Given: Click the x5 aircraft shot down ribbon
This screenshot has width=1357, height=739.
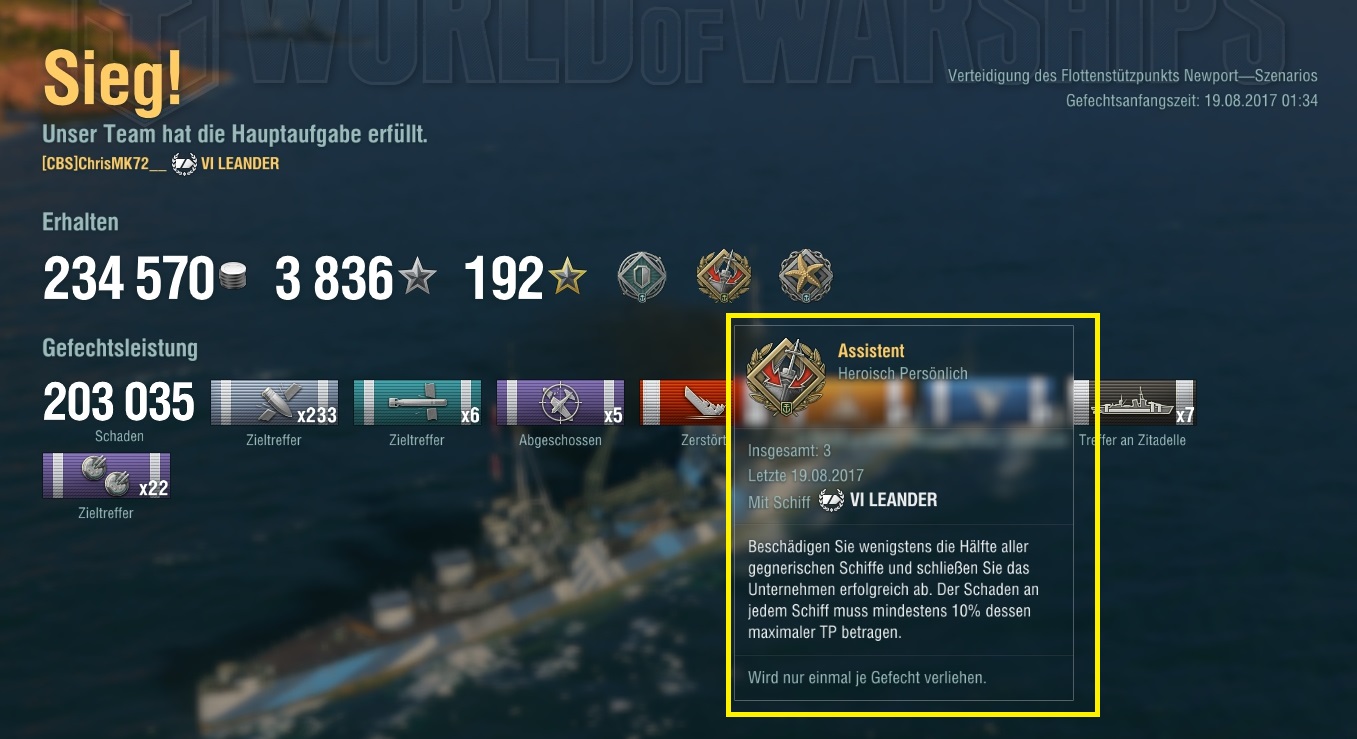Looking at the screenshot, I should 560,403.
